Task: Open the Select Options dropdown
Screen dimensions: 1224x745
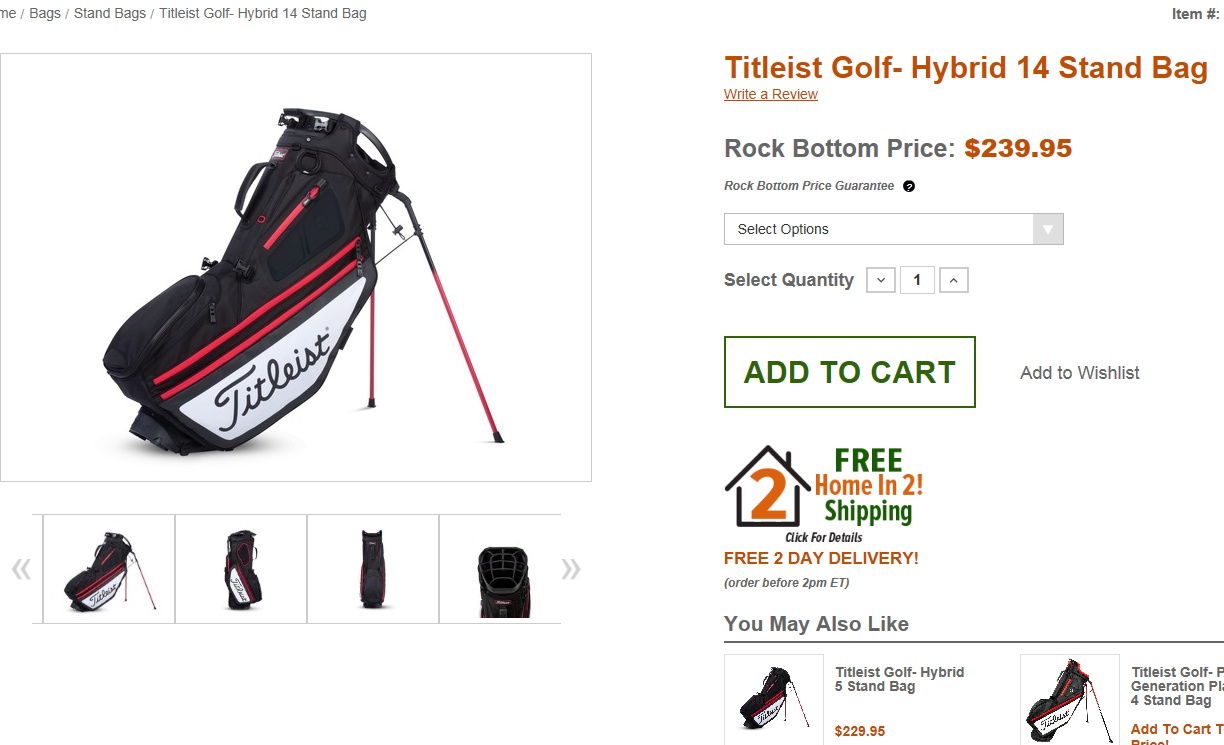Action: [x=893, y=229]
